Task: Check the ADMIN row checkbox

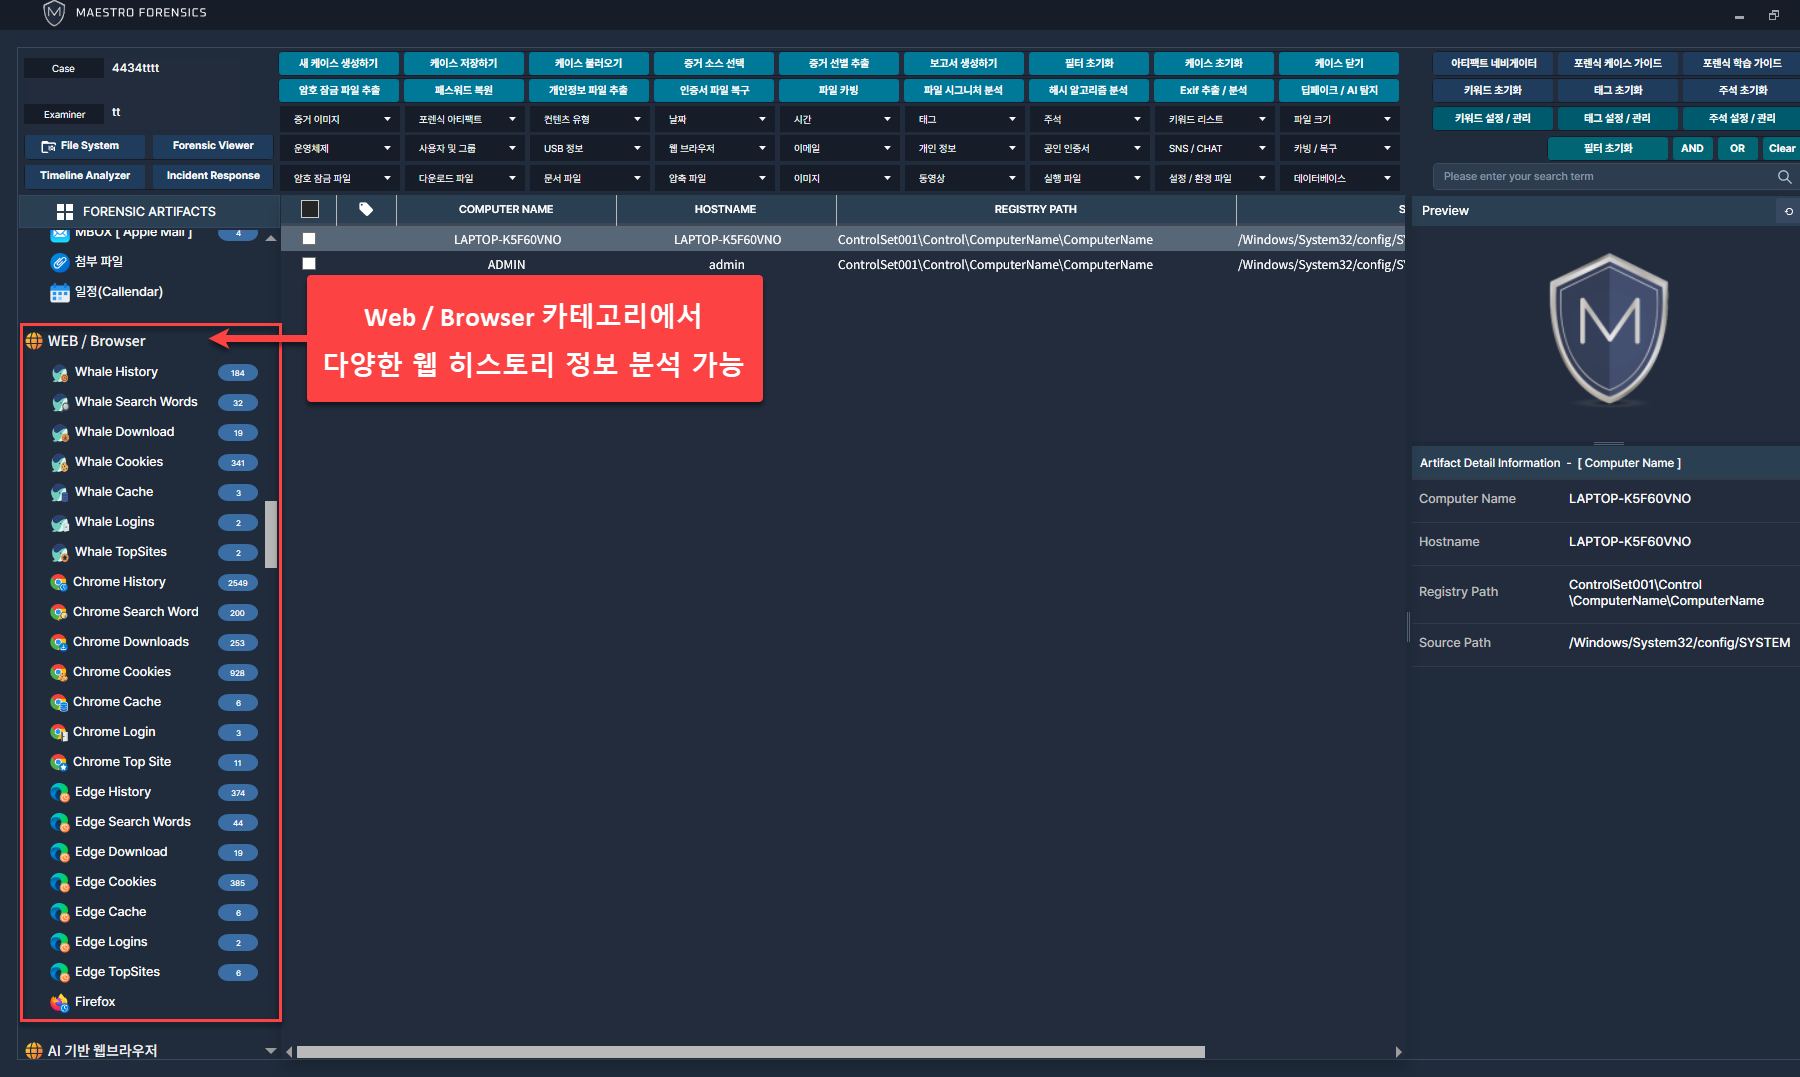Action: tap(309, 264)
